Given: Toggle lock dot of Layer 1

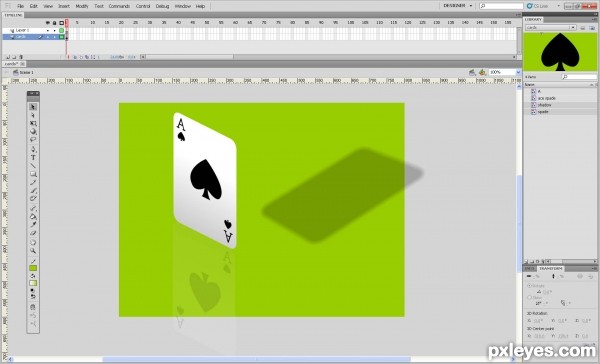Looking at the screenshot, I should (x=55, y=30).
